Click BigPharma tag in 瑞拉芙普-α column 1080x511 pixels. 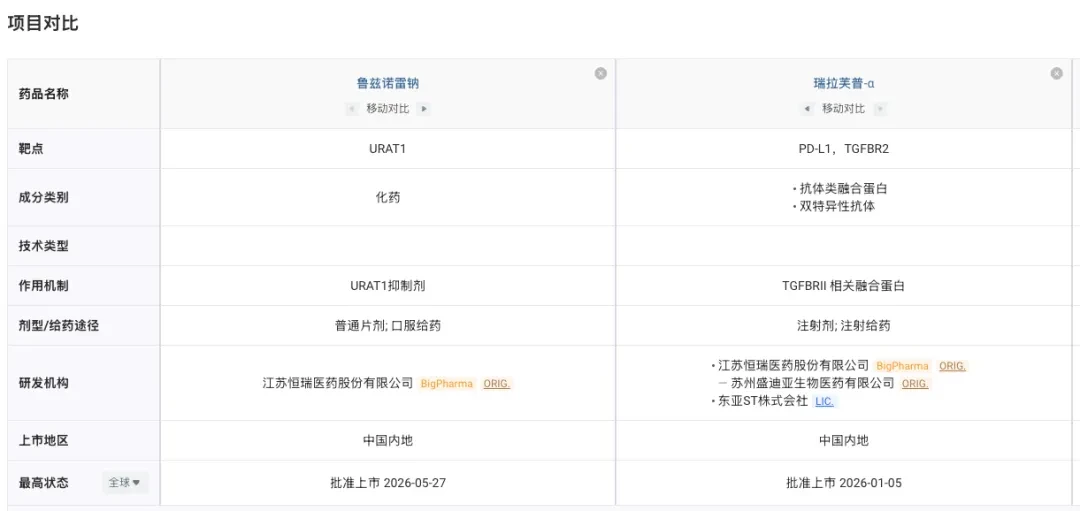902,366
